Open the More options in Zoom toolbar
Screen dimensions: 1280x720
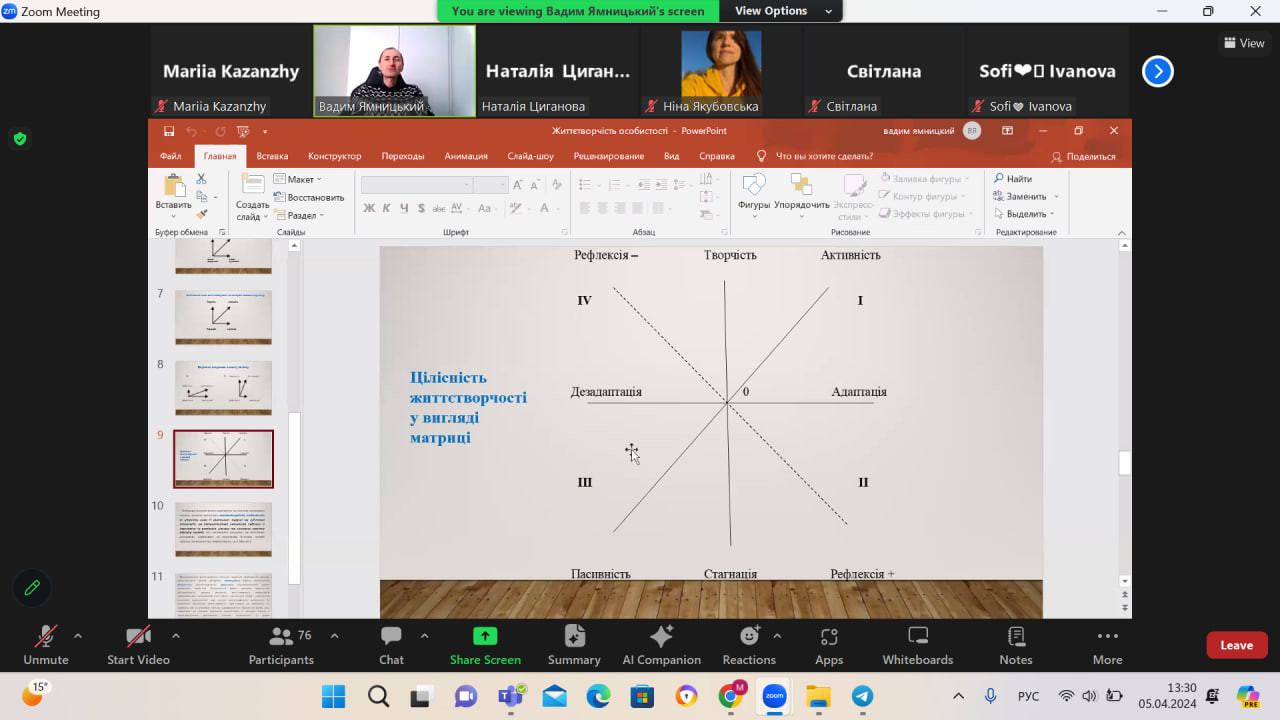(1107, 645)
